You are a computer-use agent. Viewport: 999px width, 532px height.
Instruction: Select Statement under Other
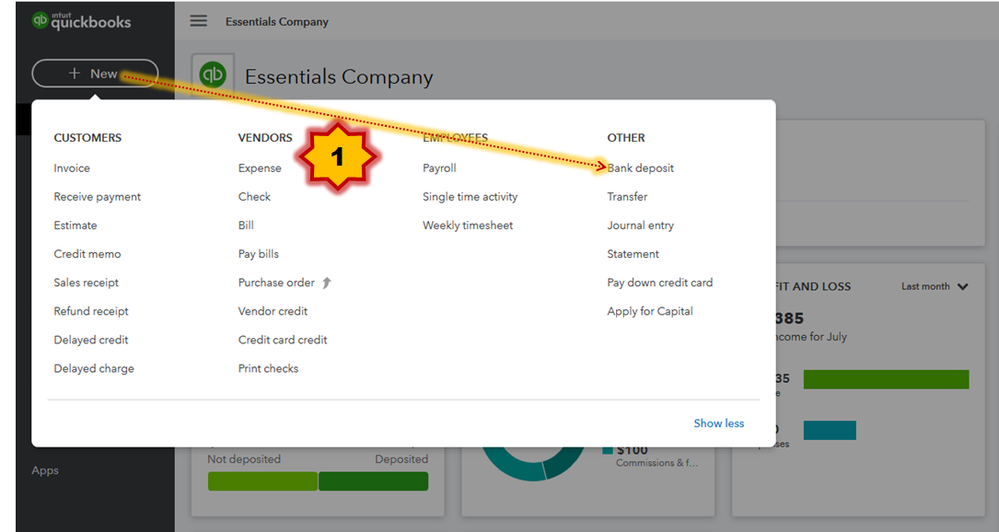633,254
